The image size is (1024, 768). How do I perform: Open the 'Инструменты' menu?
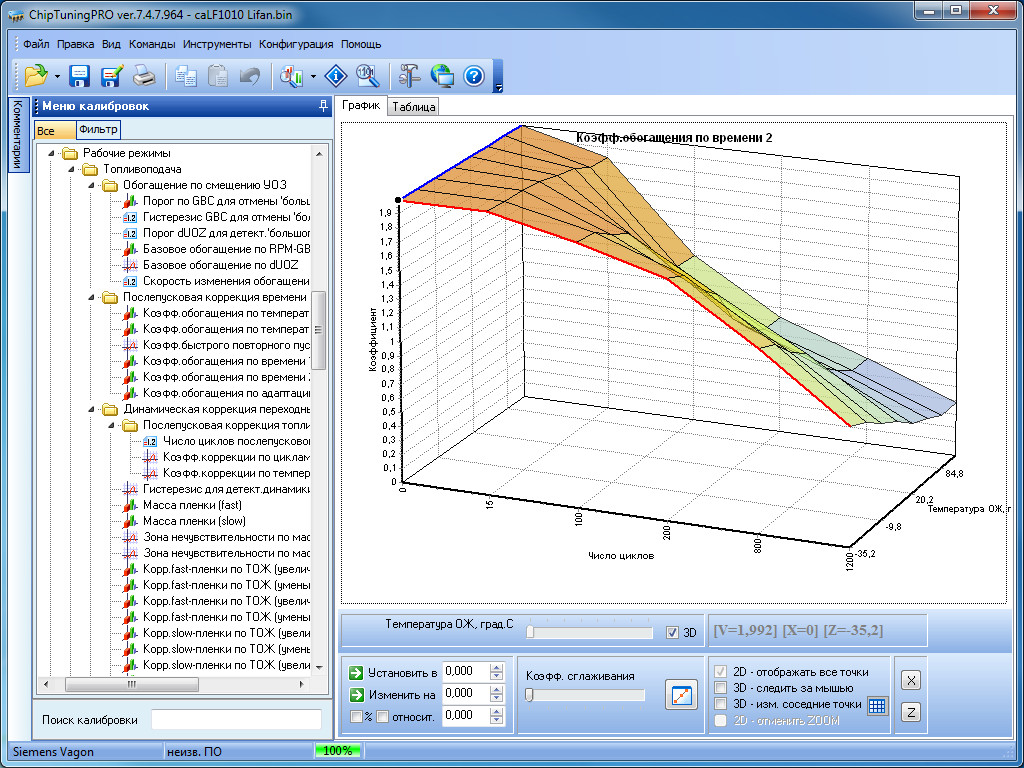point(217,44)
